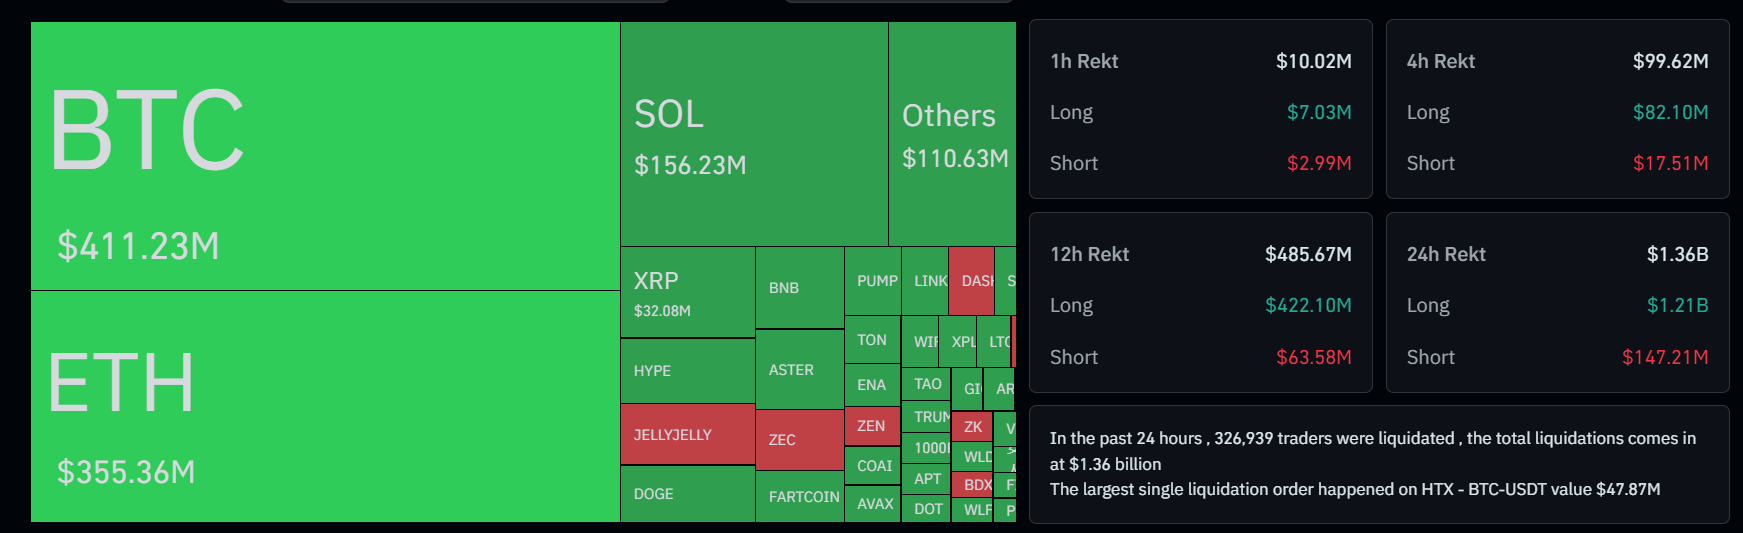Click the red DASH tile
This screenshot has height=533, width=1743.
tap(971, 281)
